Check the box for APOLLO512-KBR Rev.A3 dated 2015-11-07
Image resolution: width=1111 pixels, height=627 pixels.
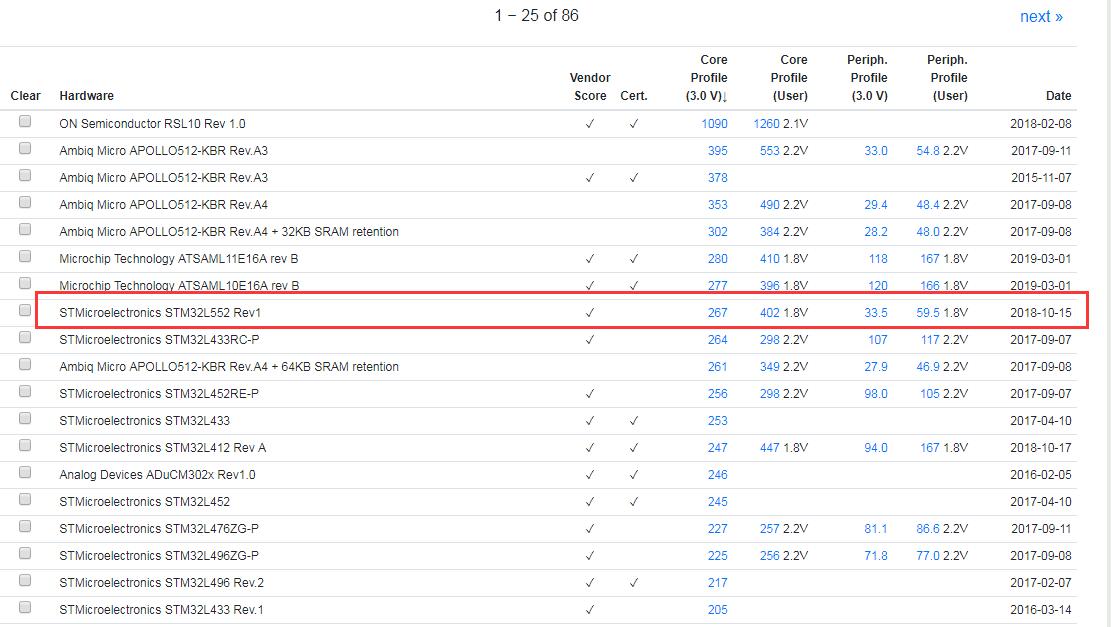(25, 175)
